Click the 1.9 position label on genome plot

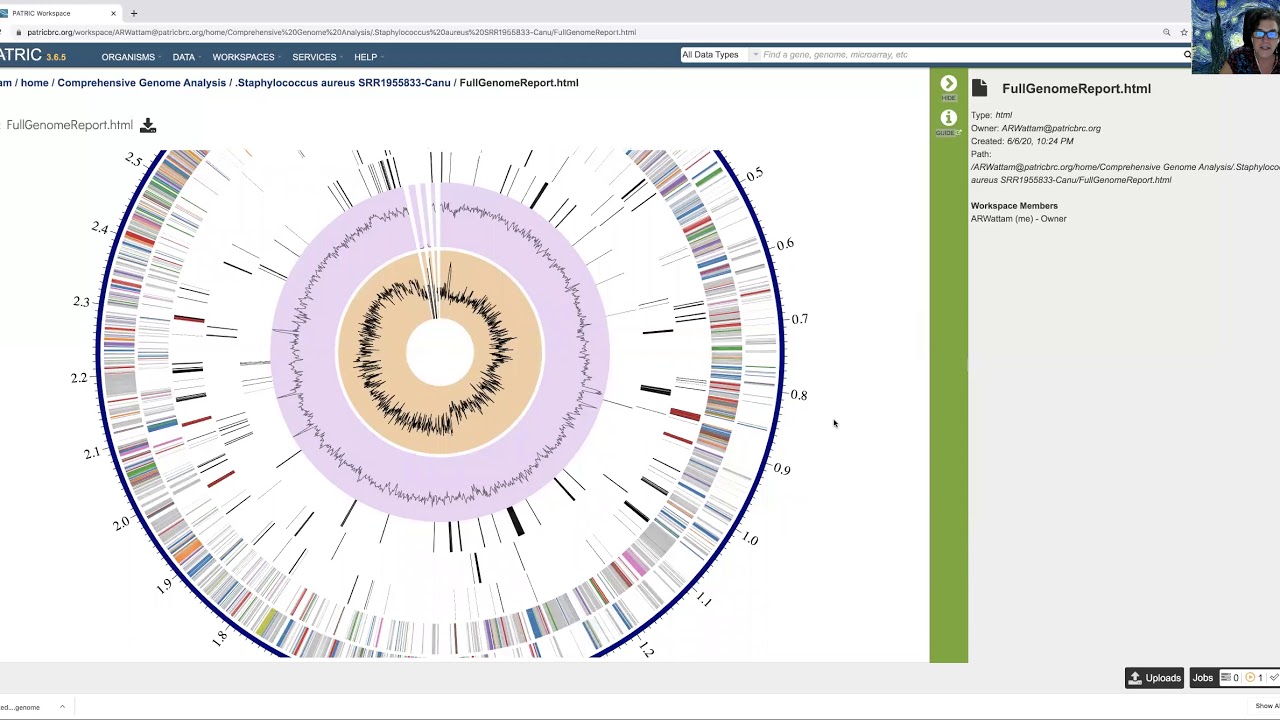164,586
